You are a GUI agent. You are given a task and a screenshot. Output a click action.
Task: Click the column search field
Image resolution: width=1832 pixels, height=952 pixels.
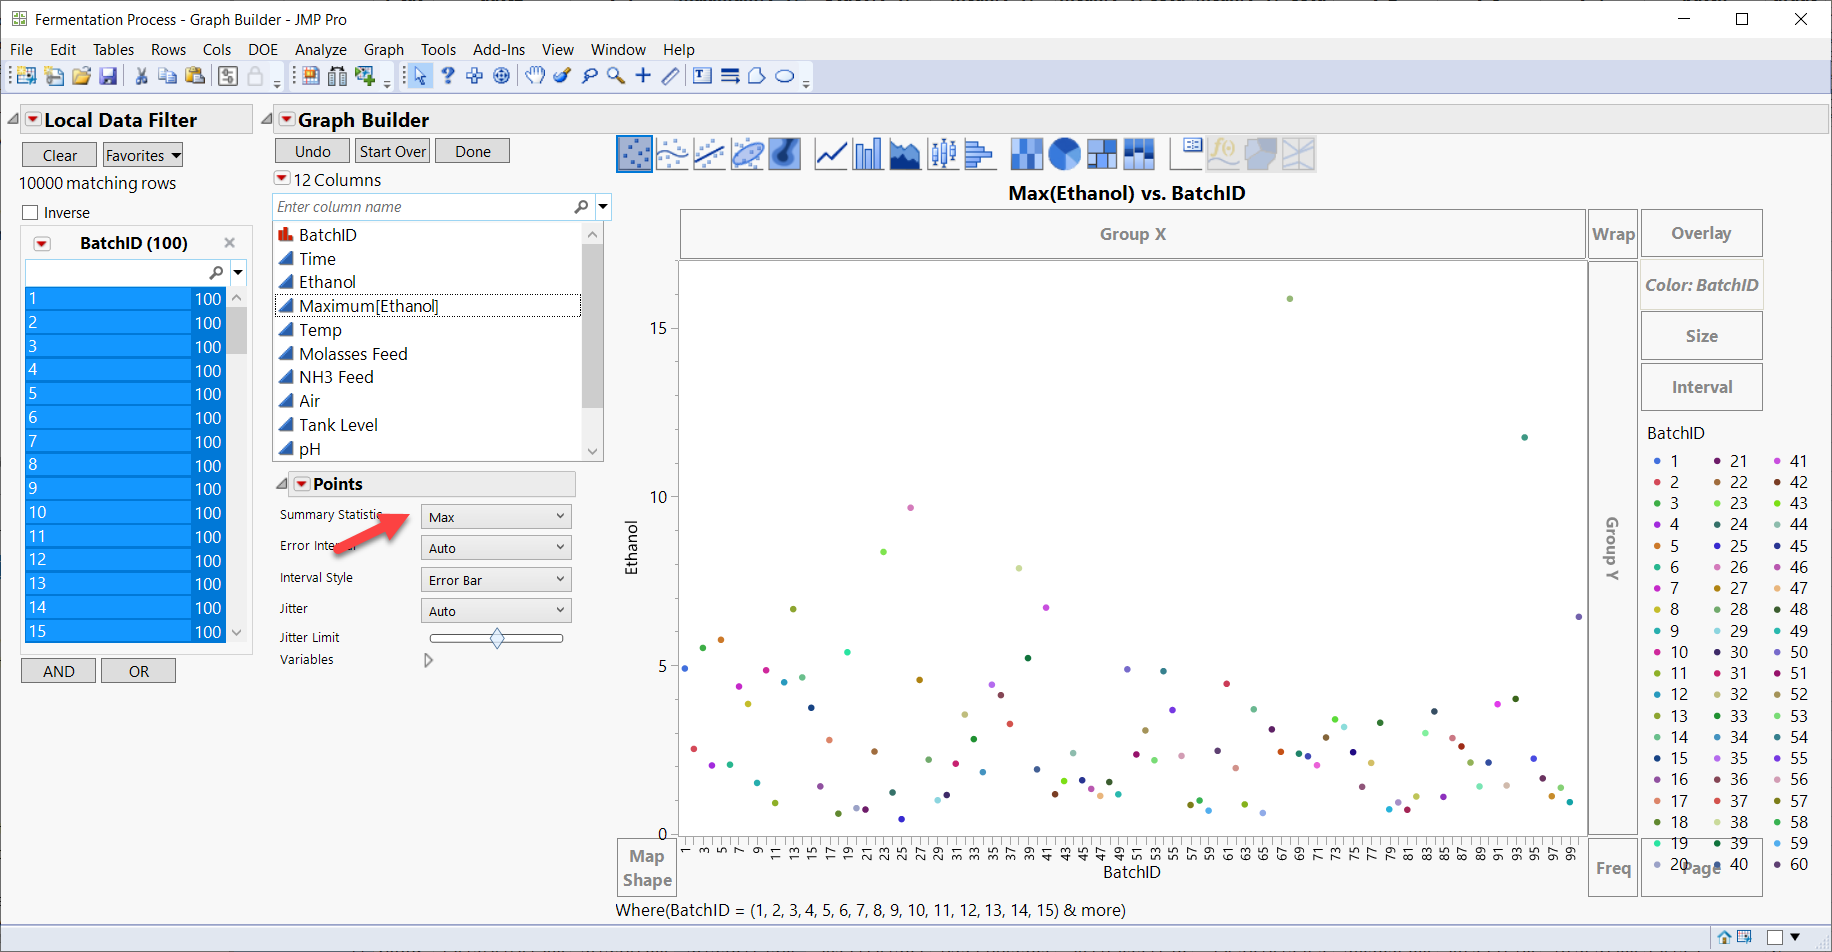click(x=420, y=206)
